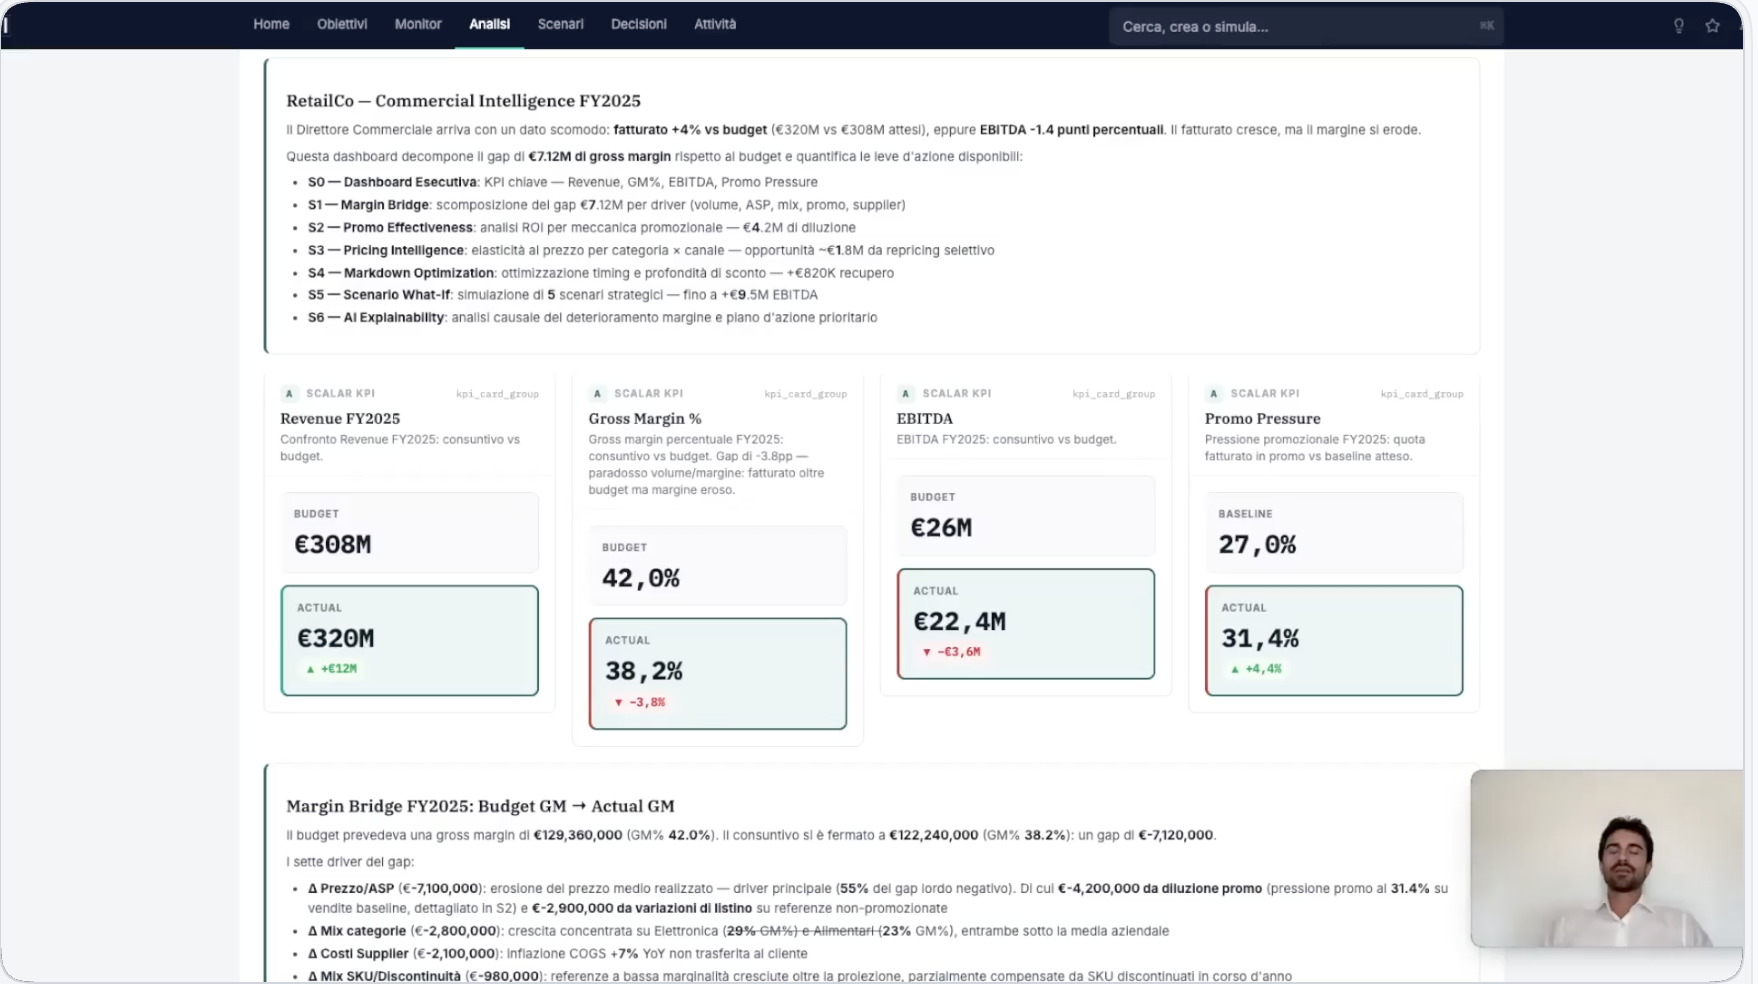Open the Decisioni tab
The width and height of the screenshot is (1758, 984).
[x=639, y=24]
